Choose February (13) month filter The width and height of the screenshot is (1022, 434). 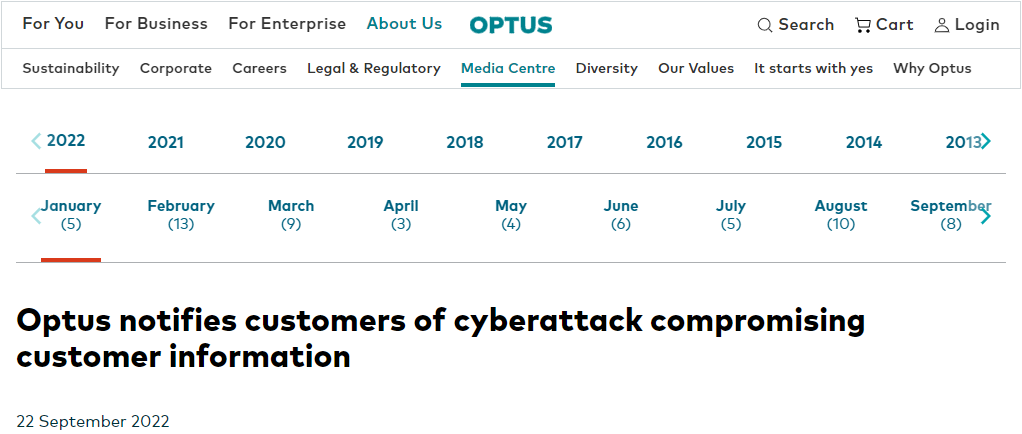click(181, 214)
